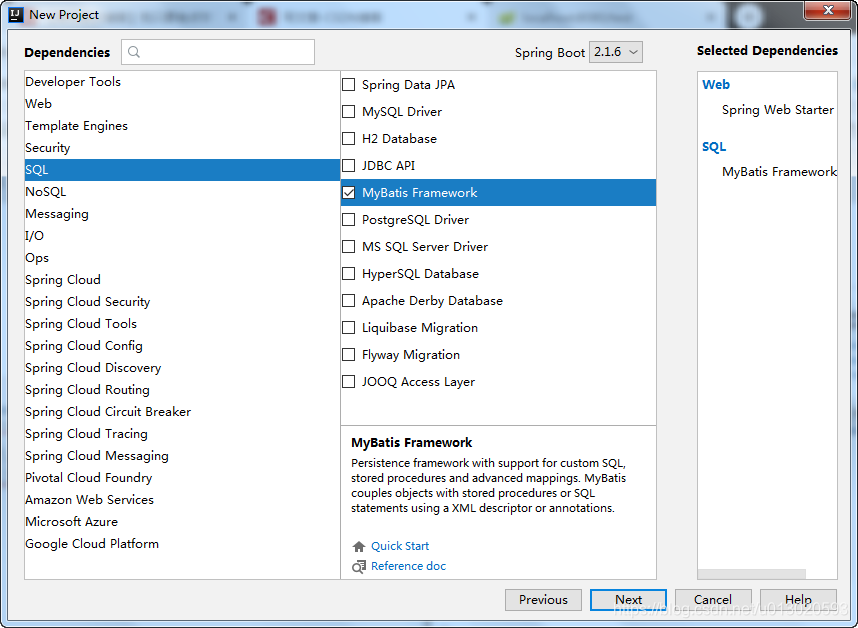Tick the H2 Database checkbox
This screenshot has width=858, height=628.
[x=349, y=138]
